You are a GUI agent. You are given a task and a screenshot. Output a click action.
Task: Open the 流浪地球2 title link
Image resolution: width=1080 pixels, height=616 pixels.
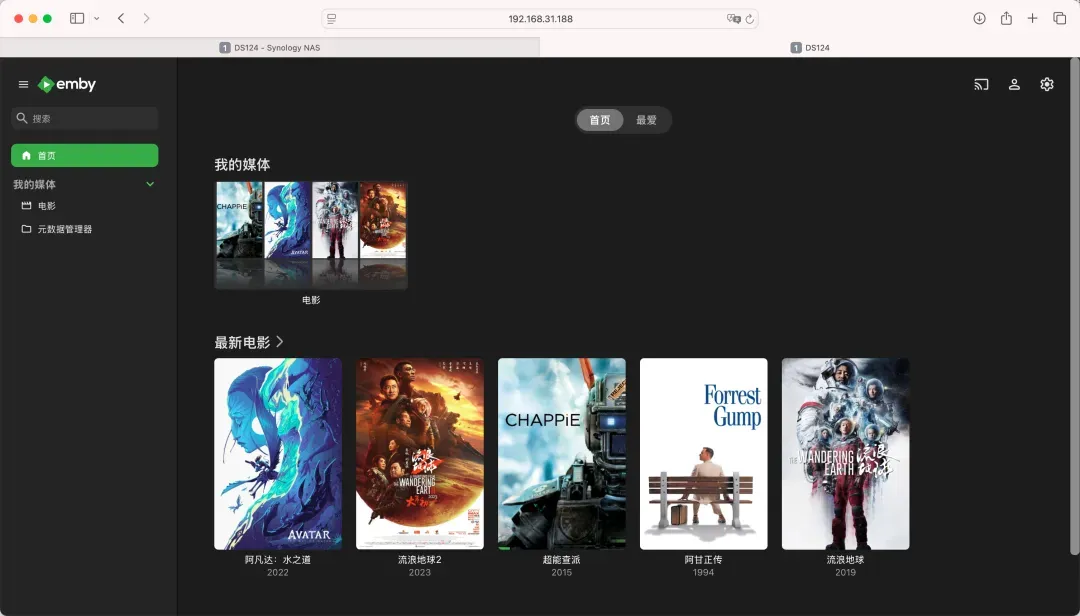pos(419,559)
